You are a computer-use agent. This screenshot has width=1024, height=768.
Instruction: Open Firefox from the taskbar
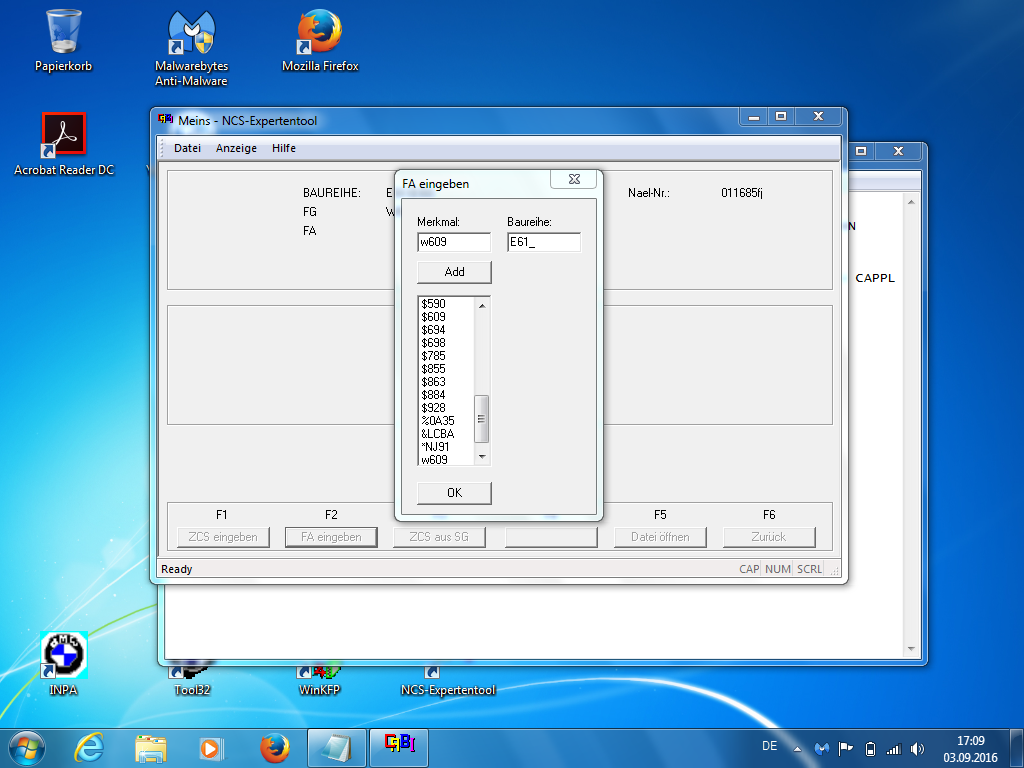tap(274, 748)
